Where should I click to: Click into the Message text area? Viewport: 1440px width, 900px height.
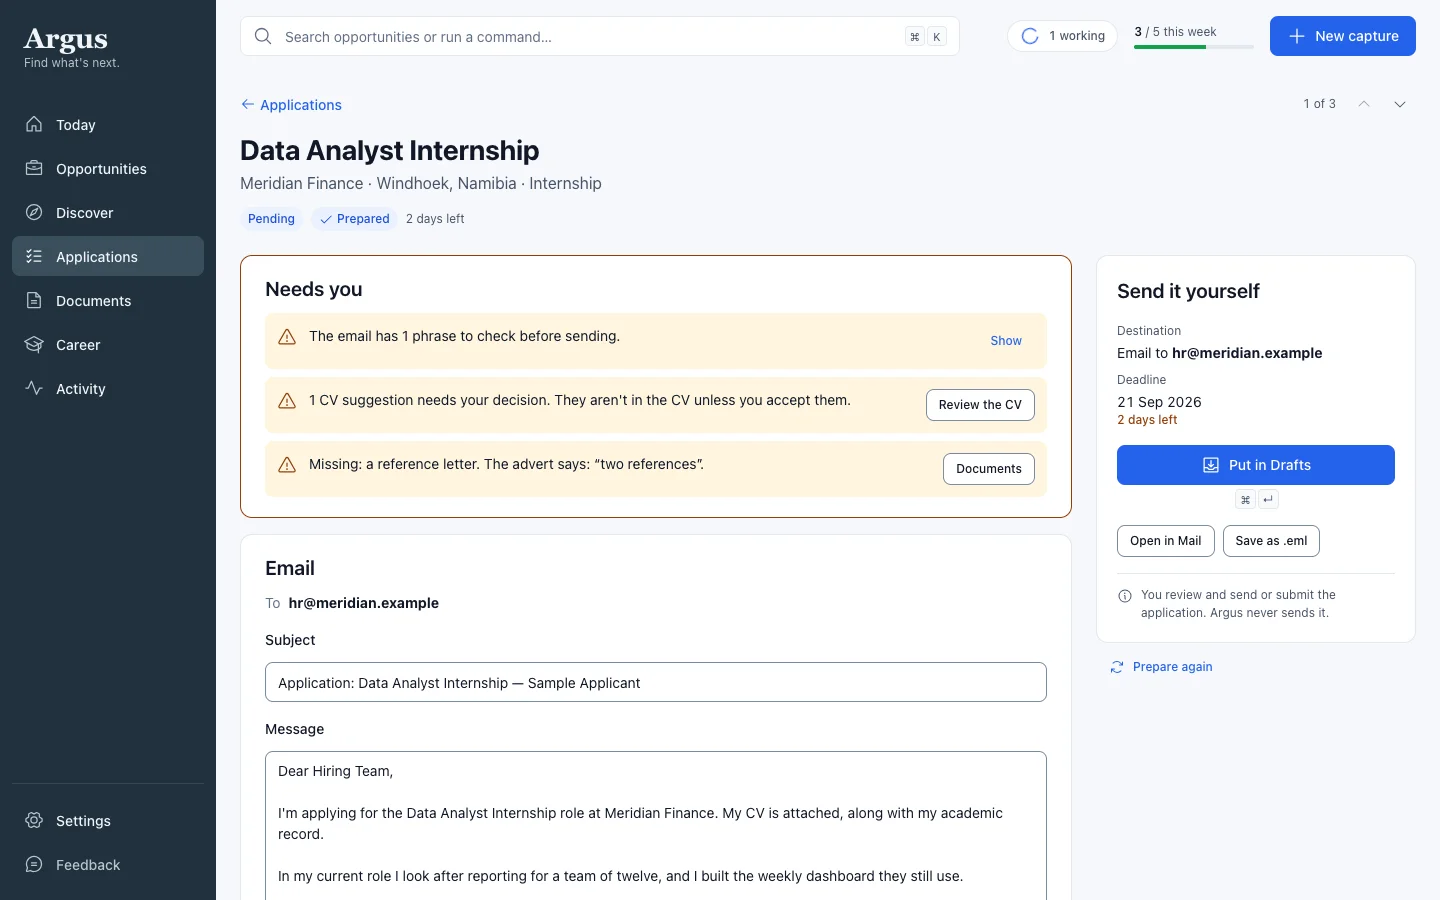click(656, 825)
